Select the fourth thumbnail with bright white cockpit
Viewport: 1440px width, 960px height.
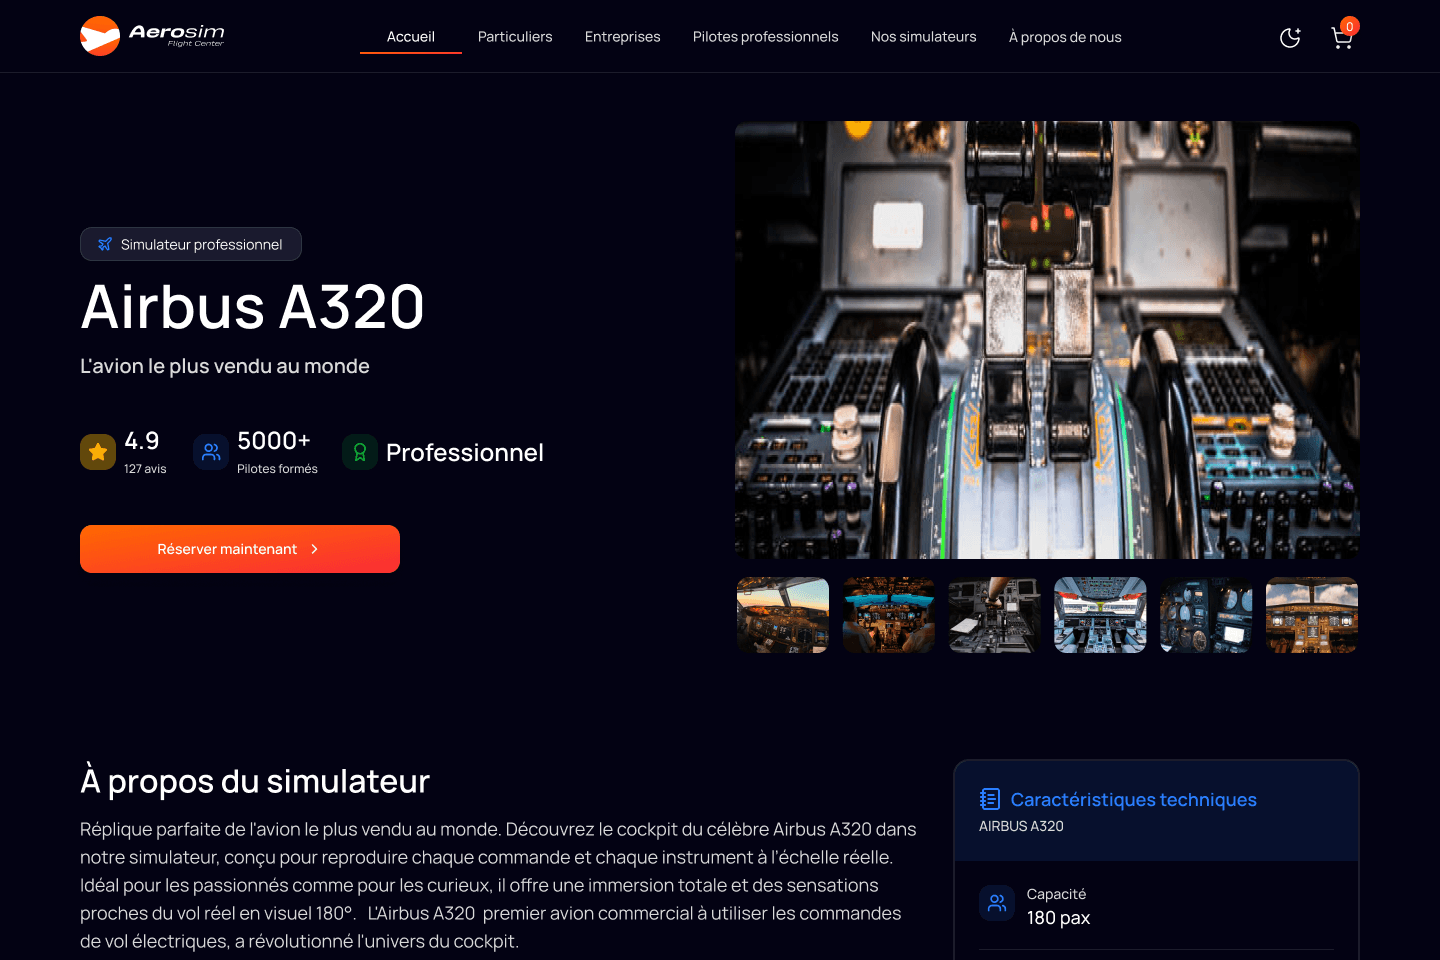[x=1100, y=615]
